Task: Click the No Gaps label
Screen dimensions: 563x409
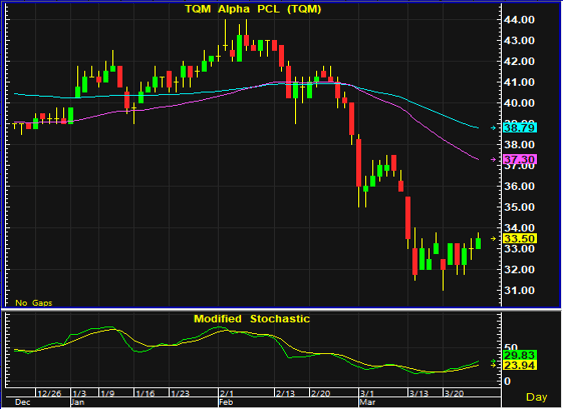Action: [x=34, y=303]
